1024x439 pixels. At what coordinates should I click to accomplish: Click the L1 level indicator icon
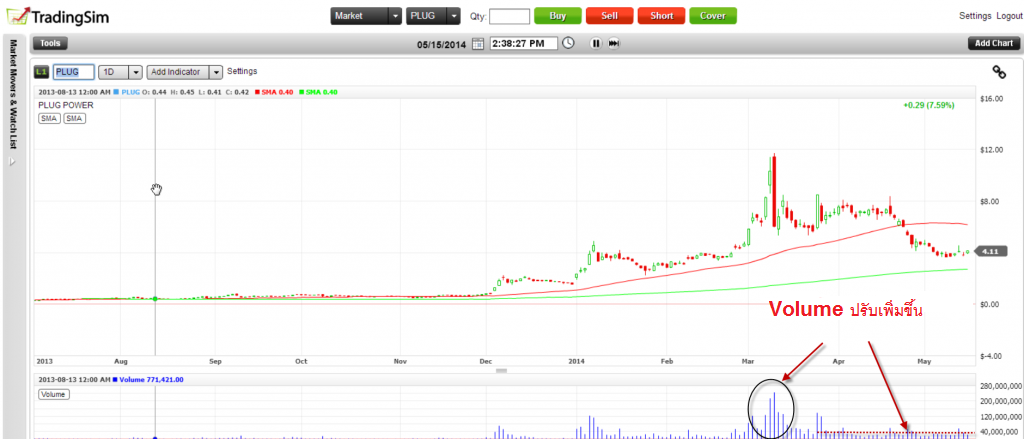42,71
